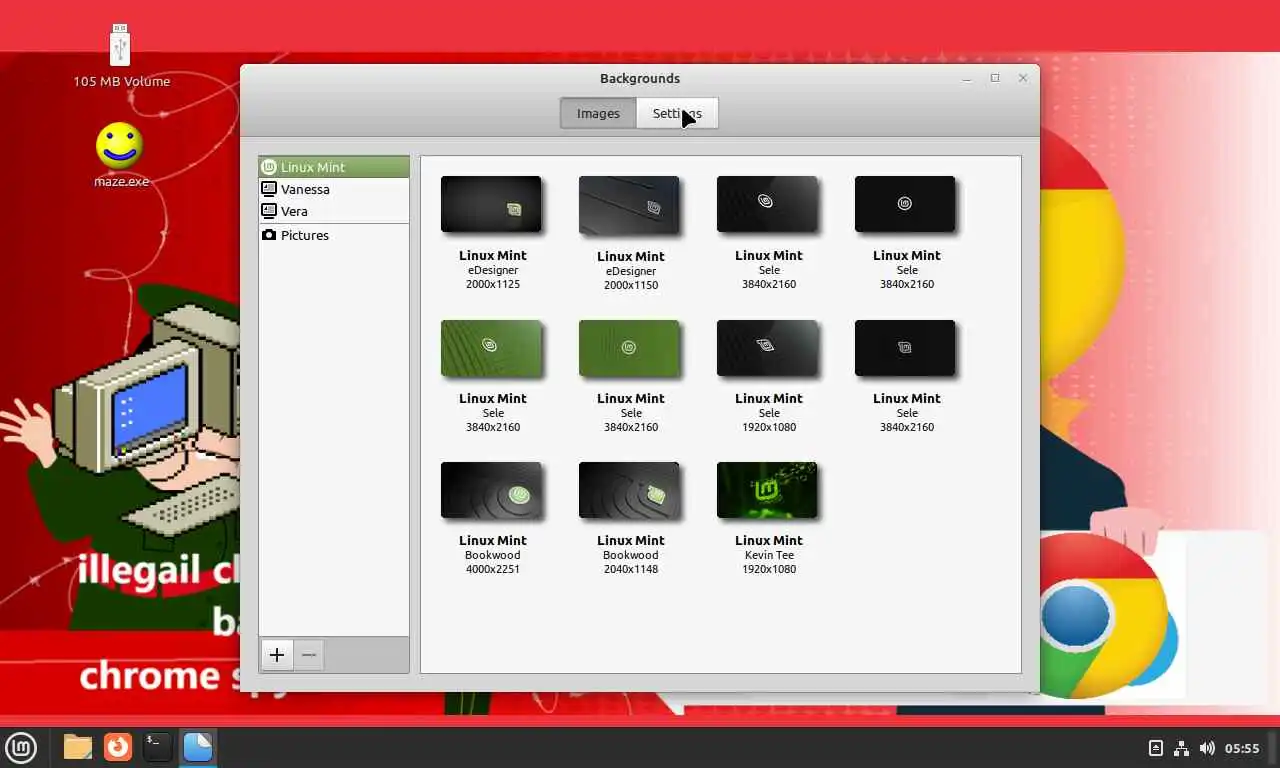Choose the Bookwood 4000x2251 wallpaper
The image size is (1280, 768).
coord(491,490)
